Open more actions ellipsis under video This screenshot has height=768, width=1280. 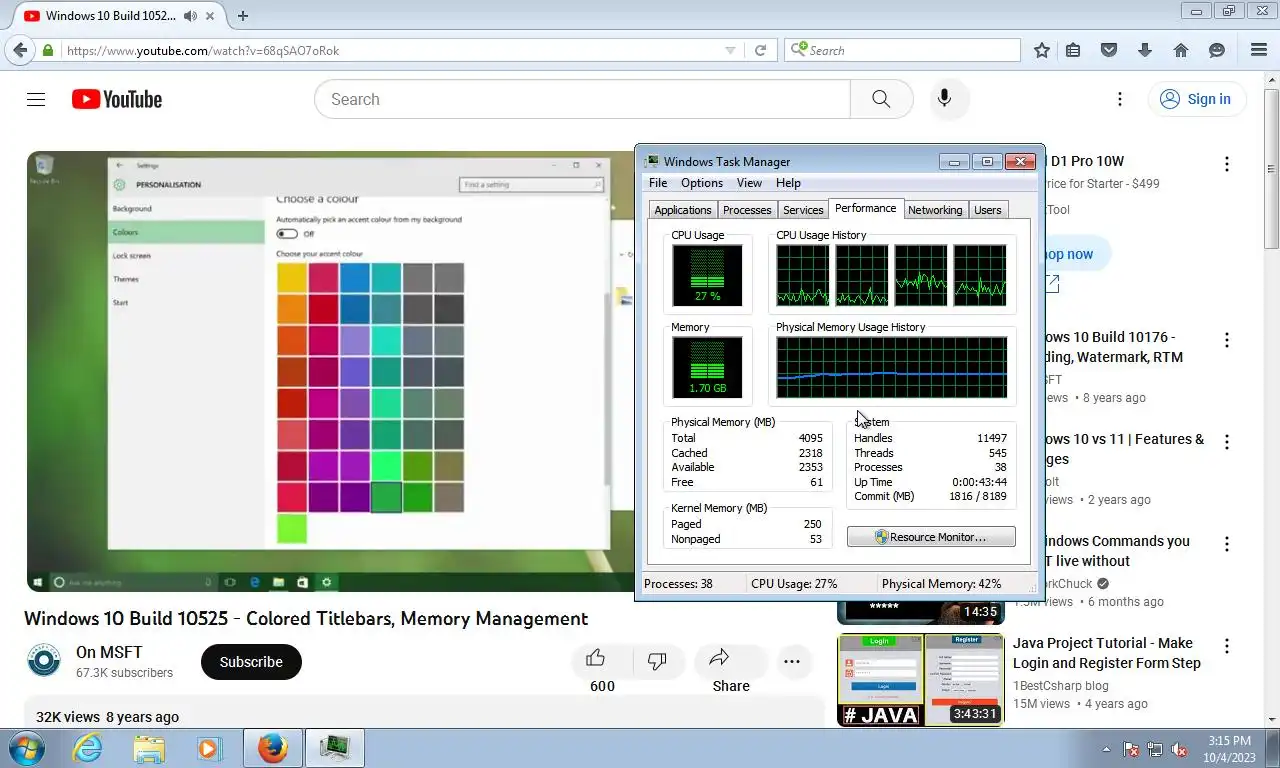pos(792,662)
